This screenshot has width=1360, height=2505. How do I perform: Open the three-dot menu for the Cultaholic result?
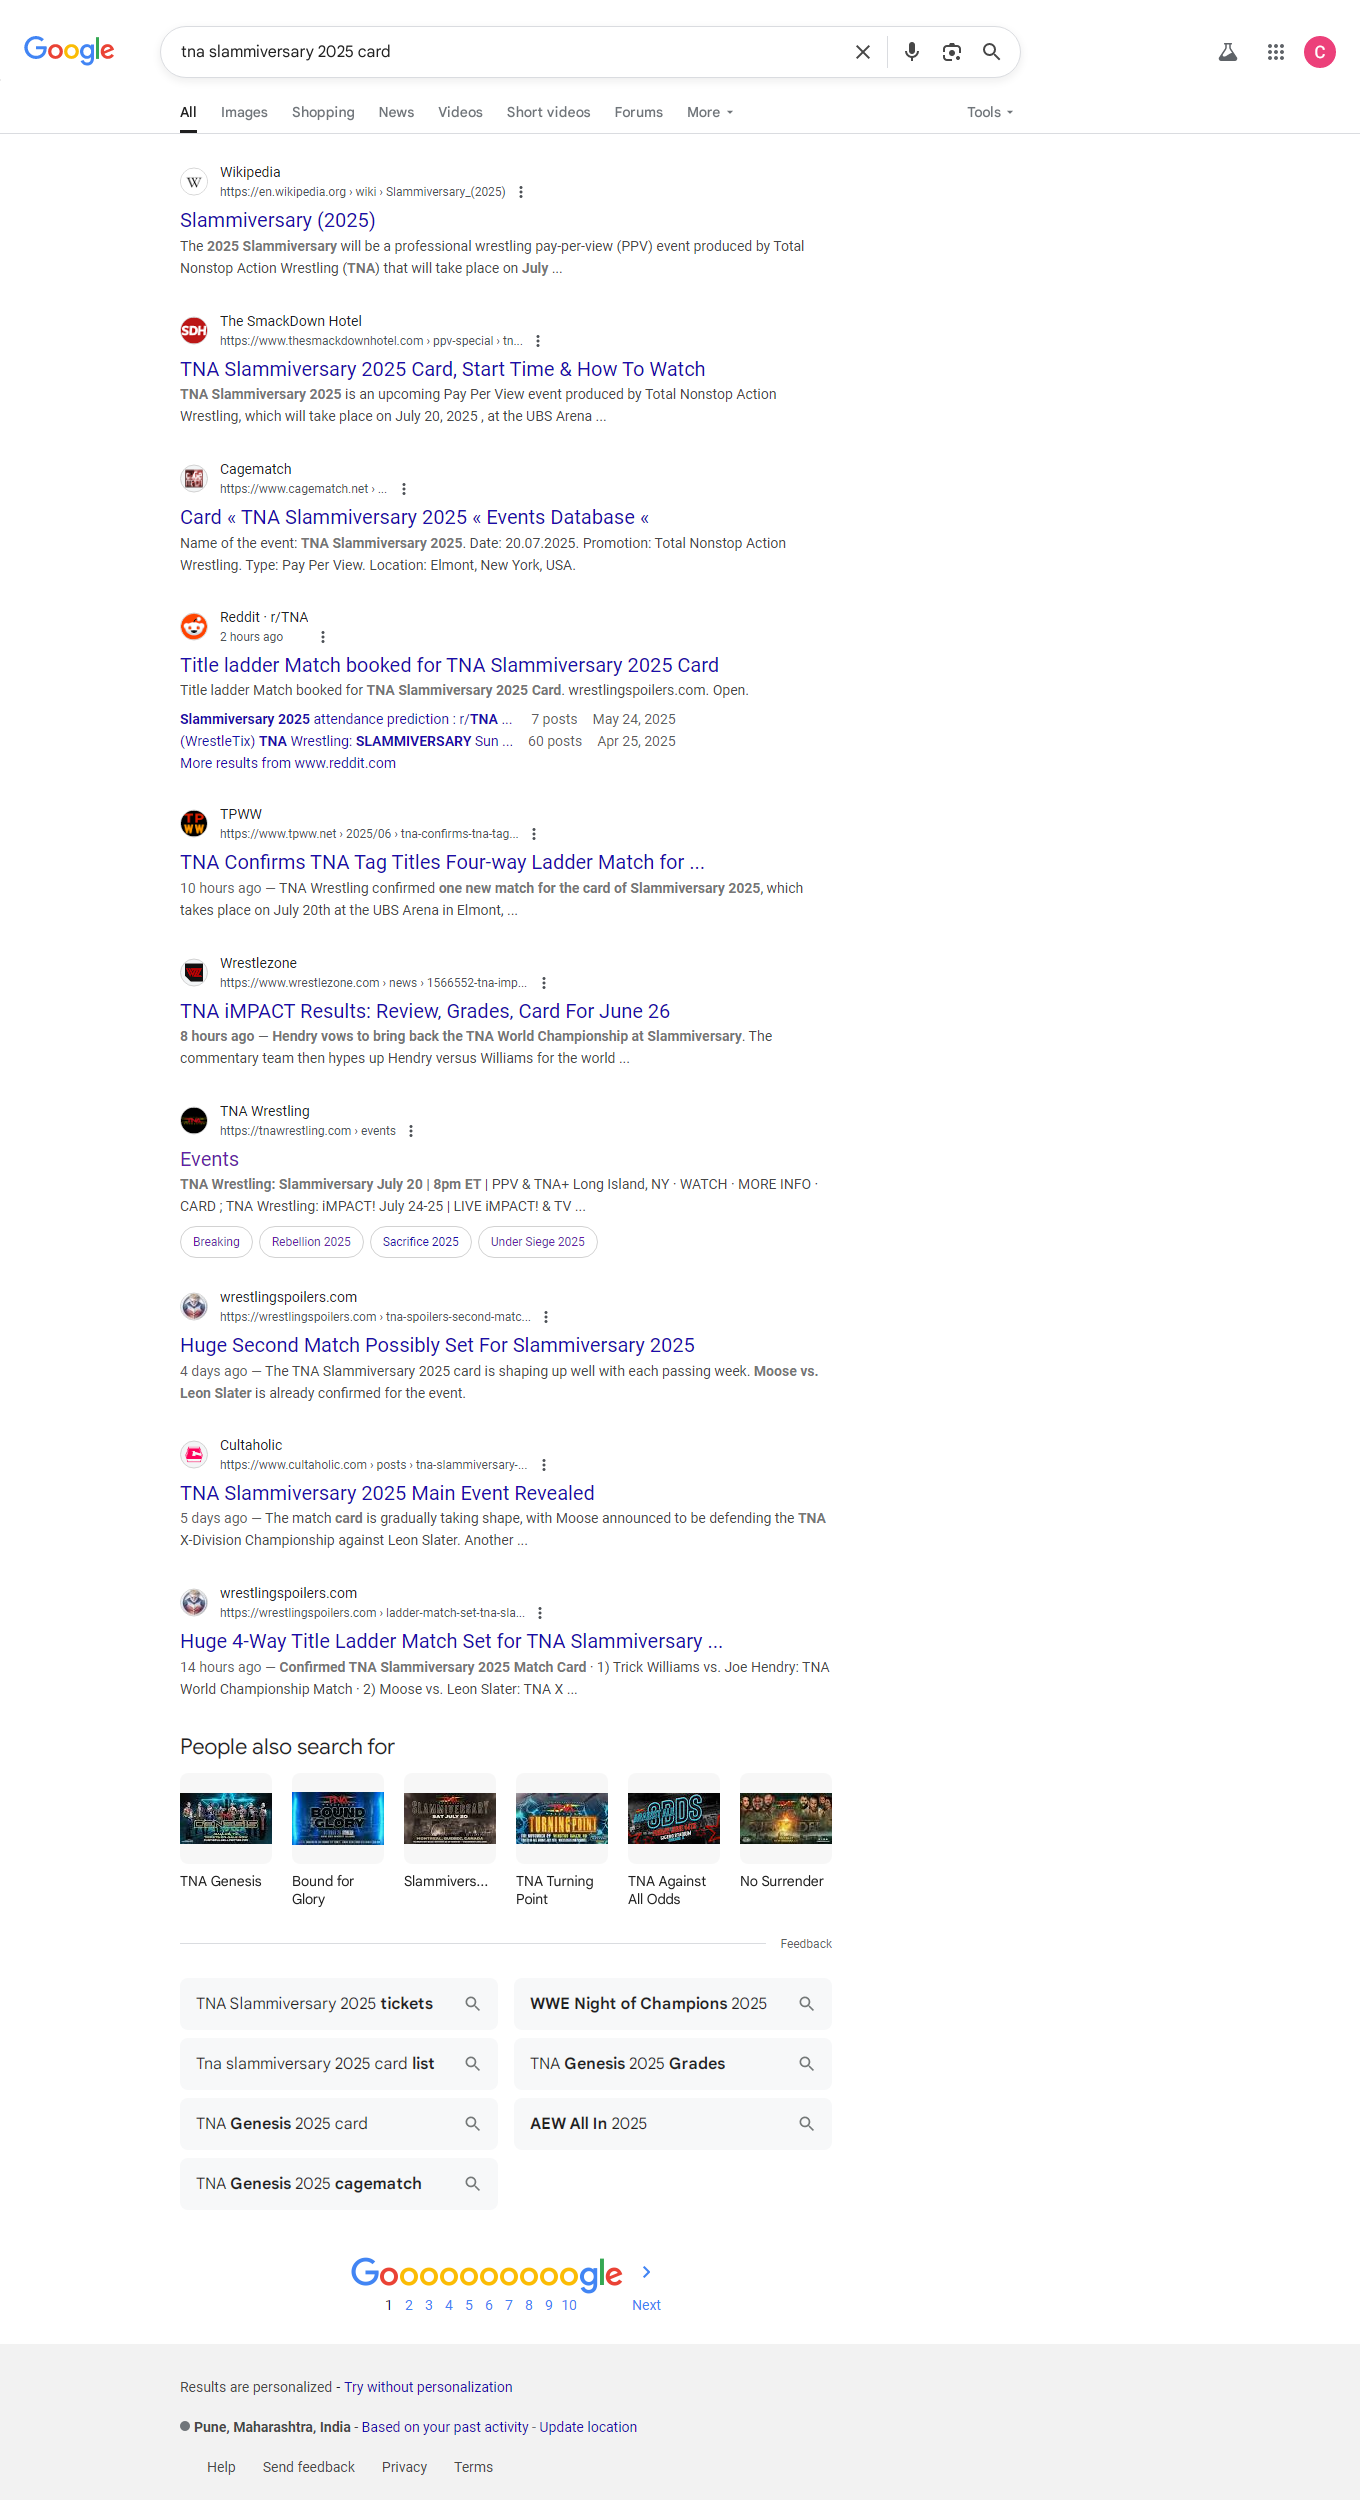coord(544,1465)
